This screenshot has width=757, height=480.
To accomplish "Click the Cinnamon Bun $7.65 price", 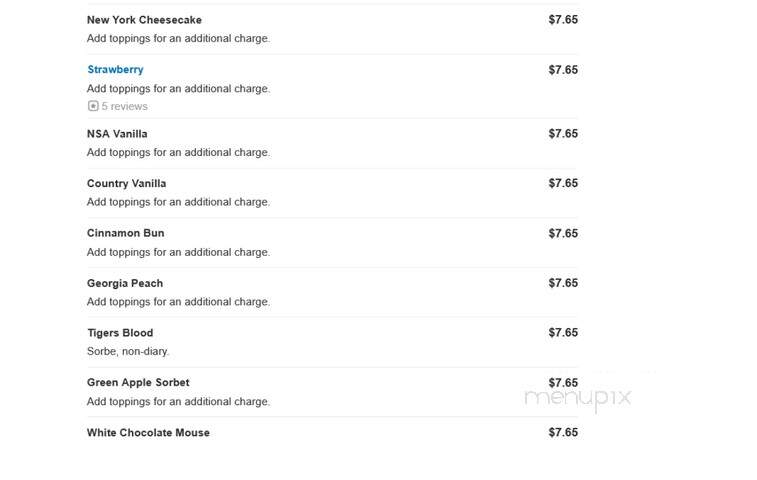I will pos(563,233).
